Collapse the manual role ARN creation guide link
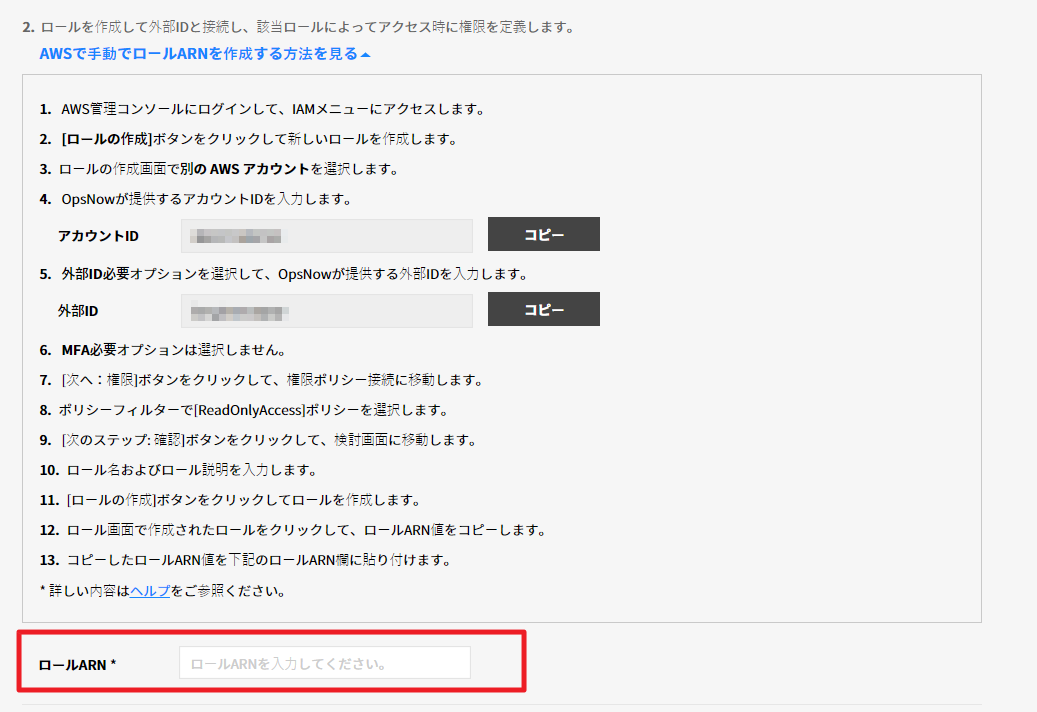1037x712 pixels. [x=198, y=54]
